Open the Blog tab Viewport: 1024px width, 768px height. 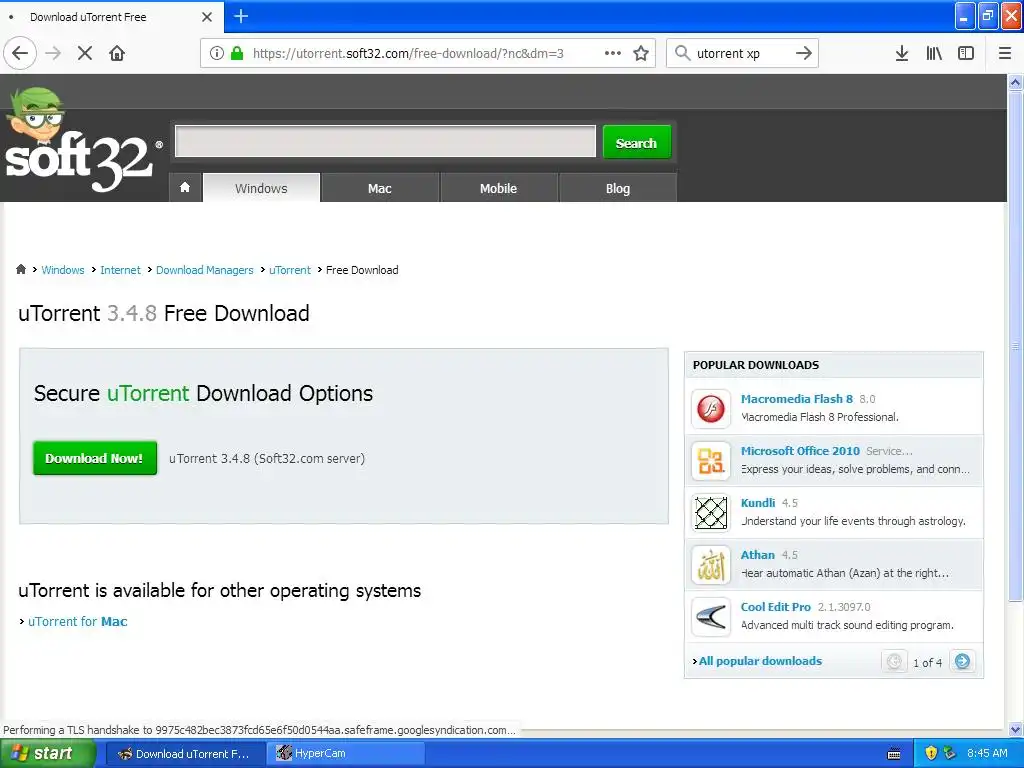pos(617,188)
